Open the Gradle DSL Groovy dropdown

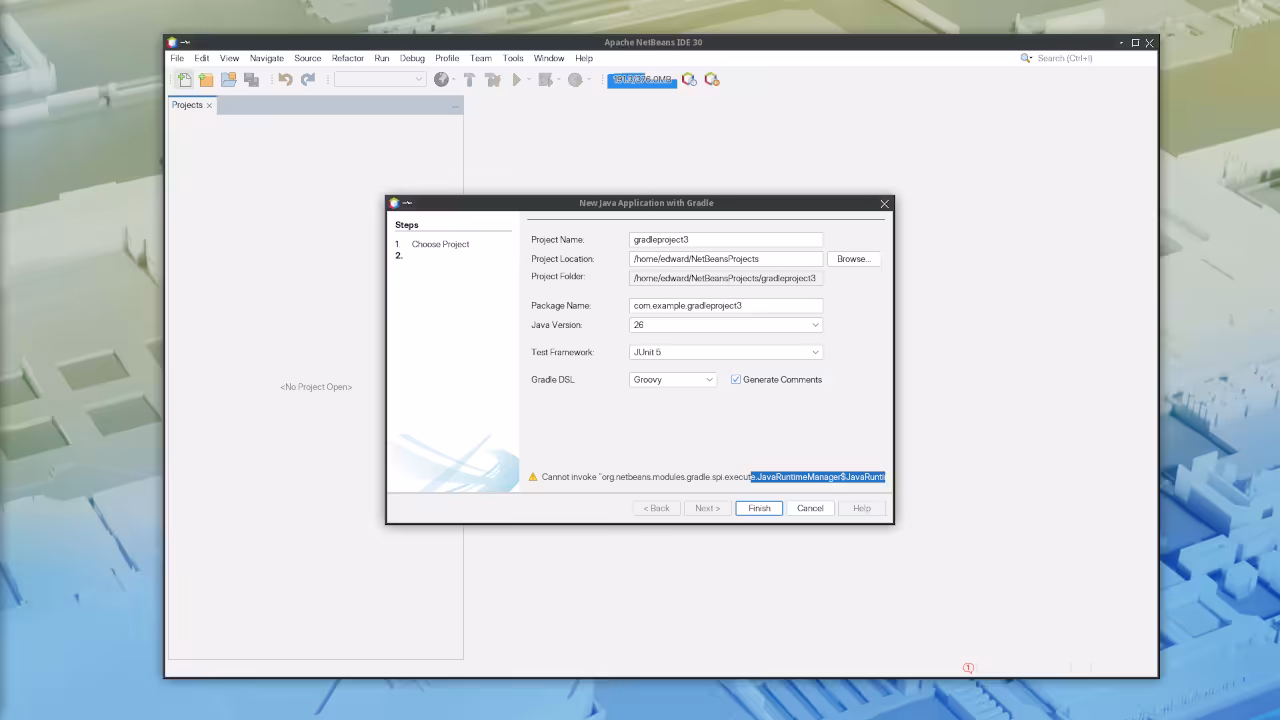point(673,380)
